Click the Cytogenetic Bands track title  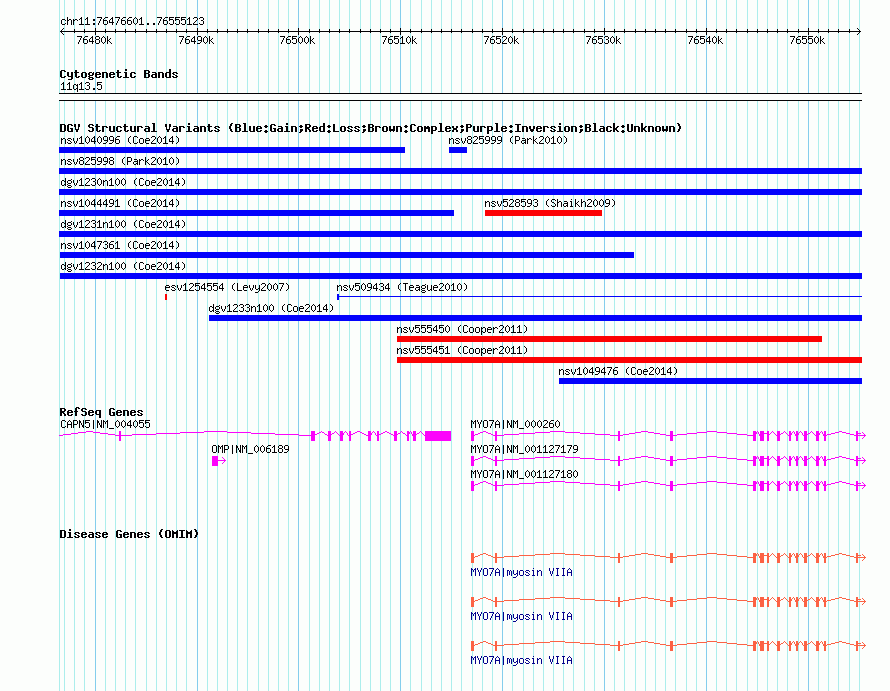click(119, 74)
